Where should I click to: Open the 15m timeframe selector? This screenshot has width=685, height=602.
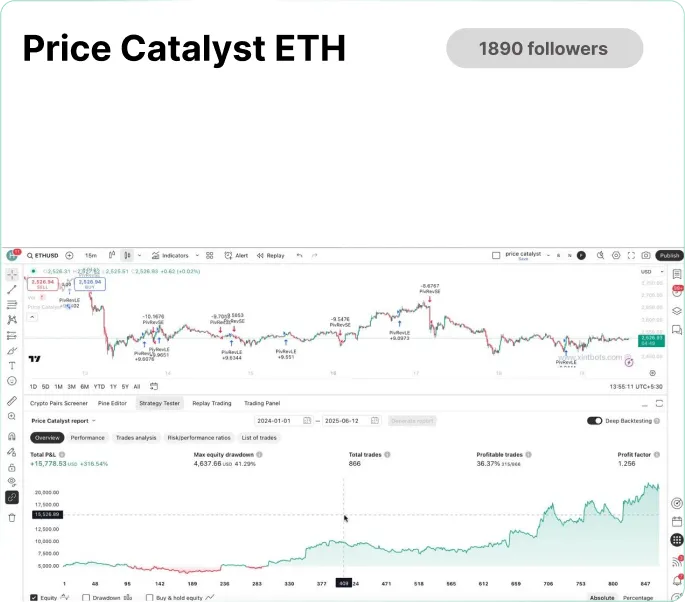91,256
